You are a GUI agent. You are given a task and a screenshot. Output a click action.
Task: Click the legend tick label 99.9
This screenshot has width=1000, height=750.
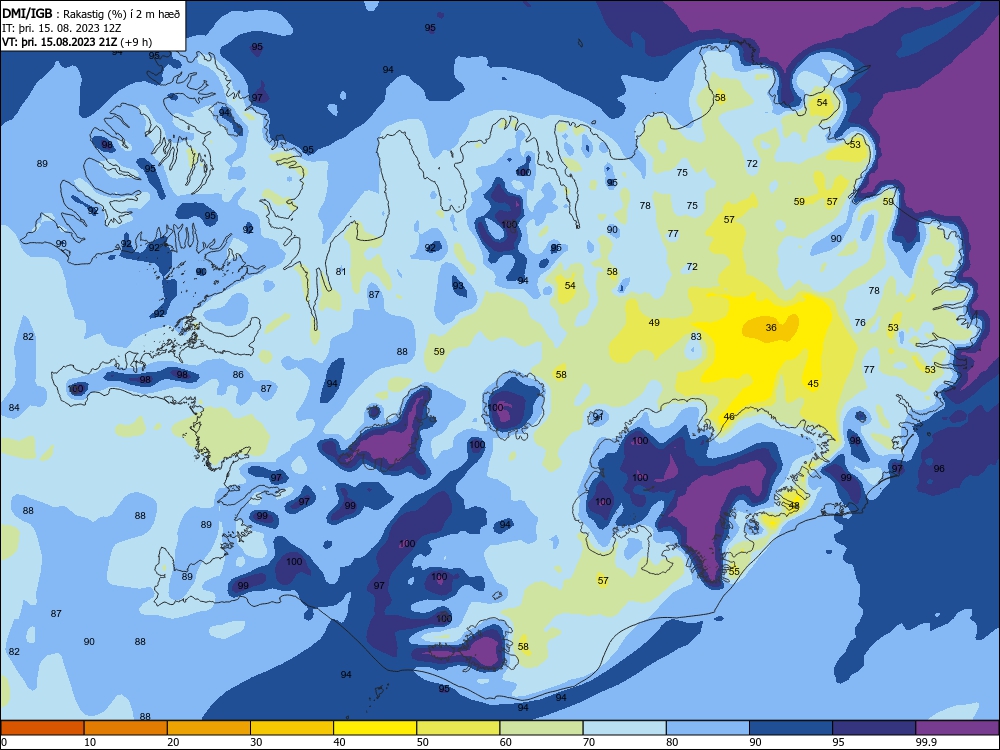[926, 742]
